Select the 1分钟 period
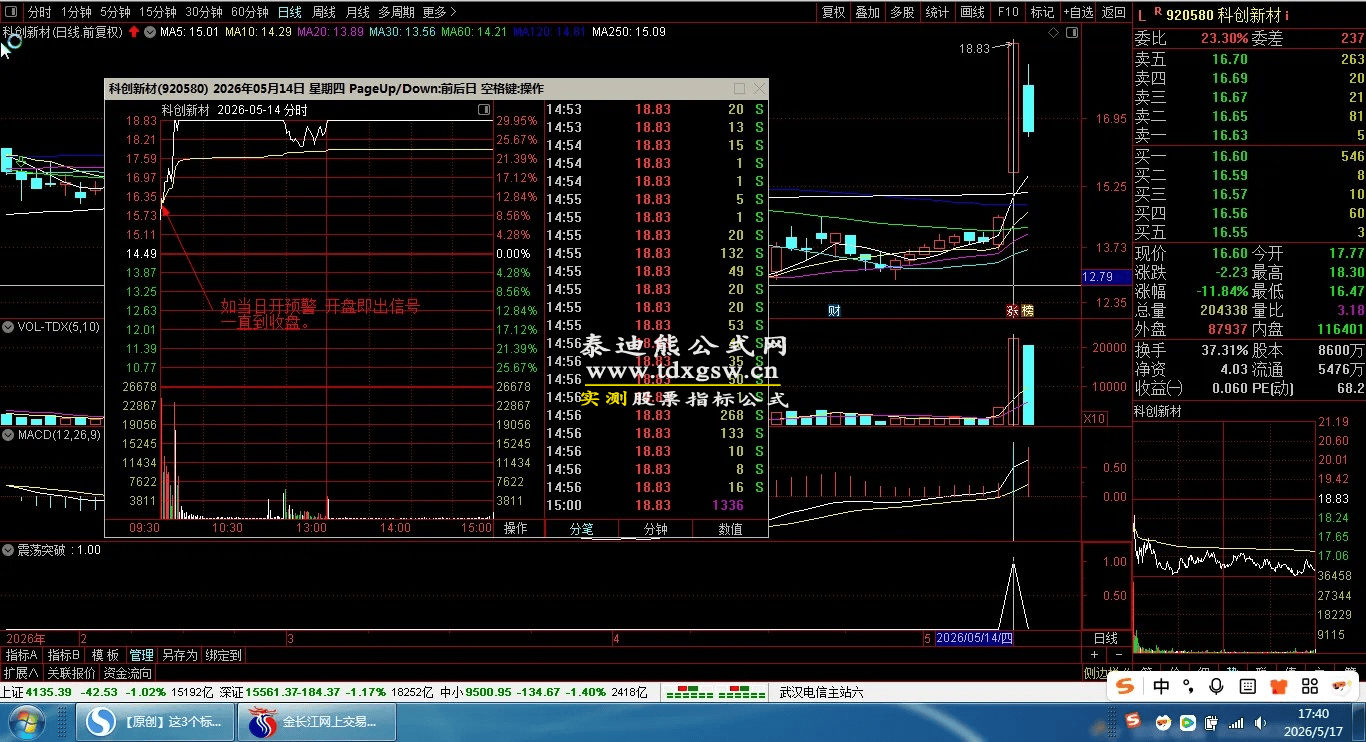 tap(76, 12)
